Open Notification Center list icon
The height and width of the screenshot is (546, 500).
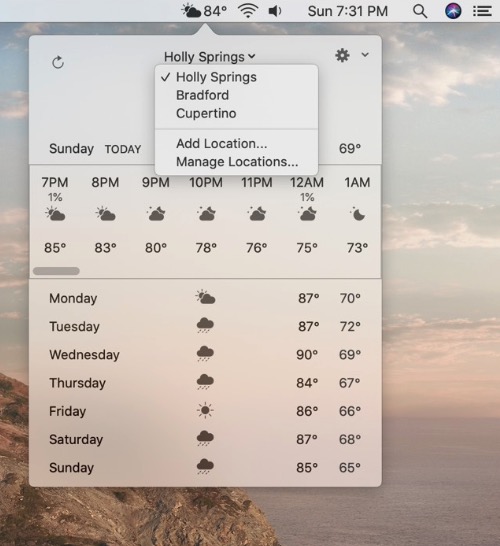(x=482, y=11)
